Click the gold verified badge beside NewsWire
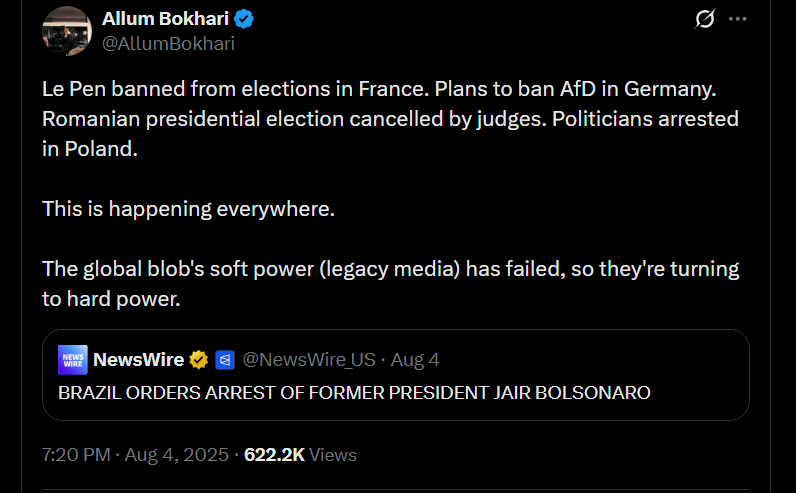This screenshot has height=493, width=796. [198, 360]
